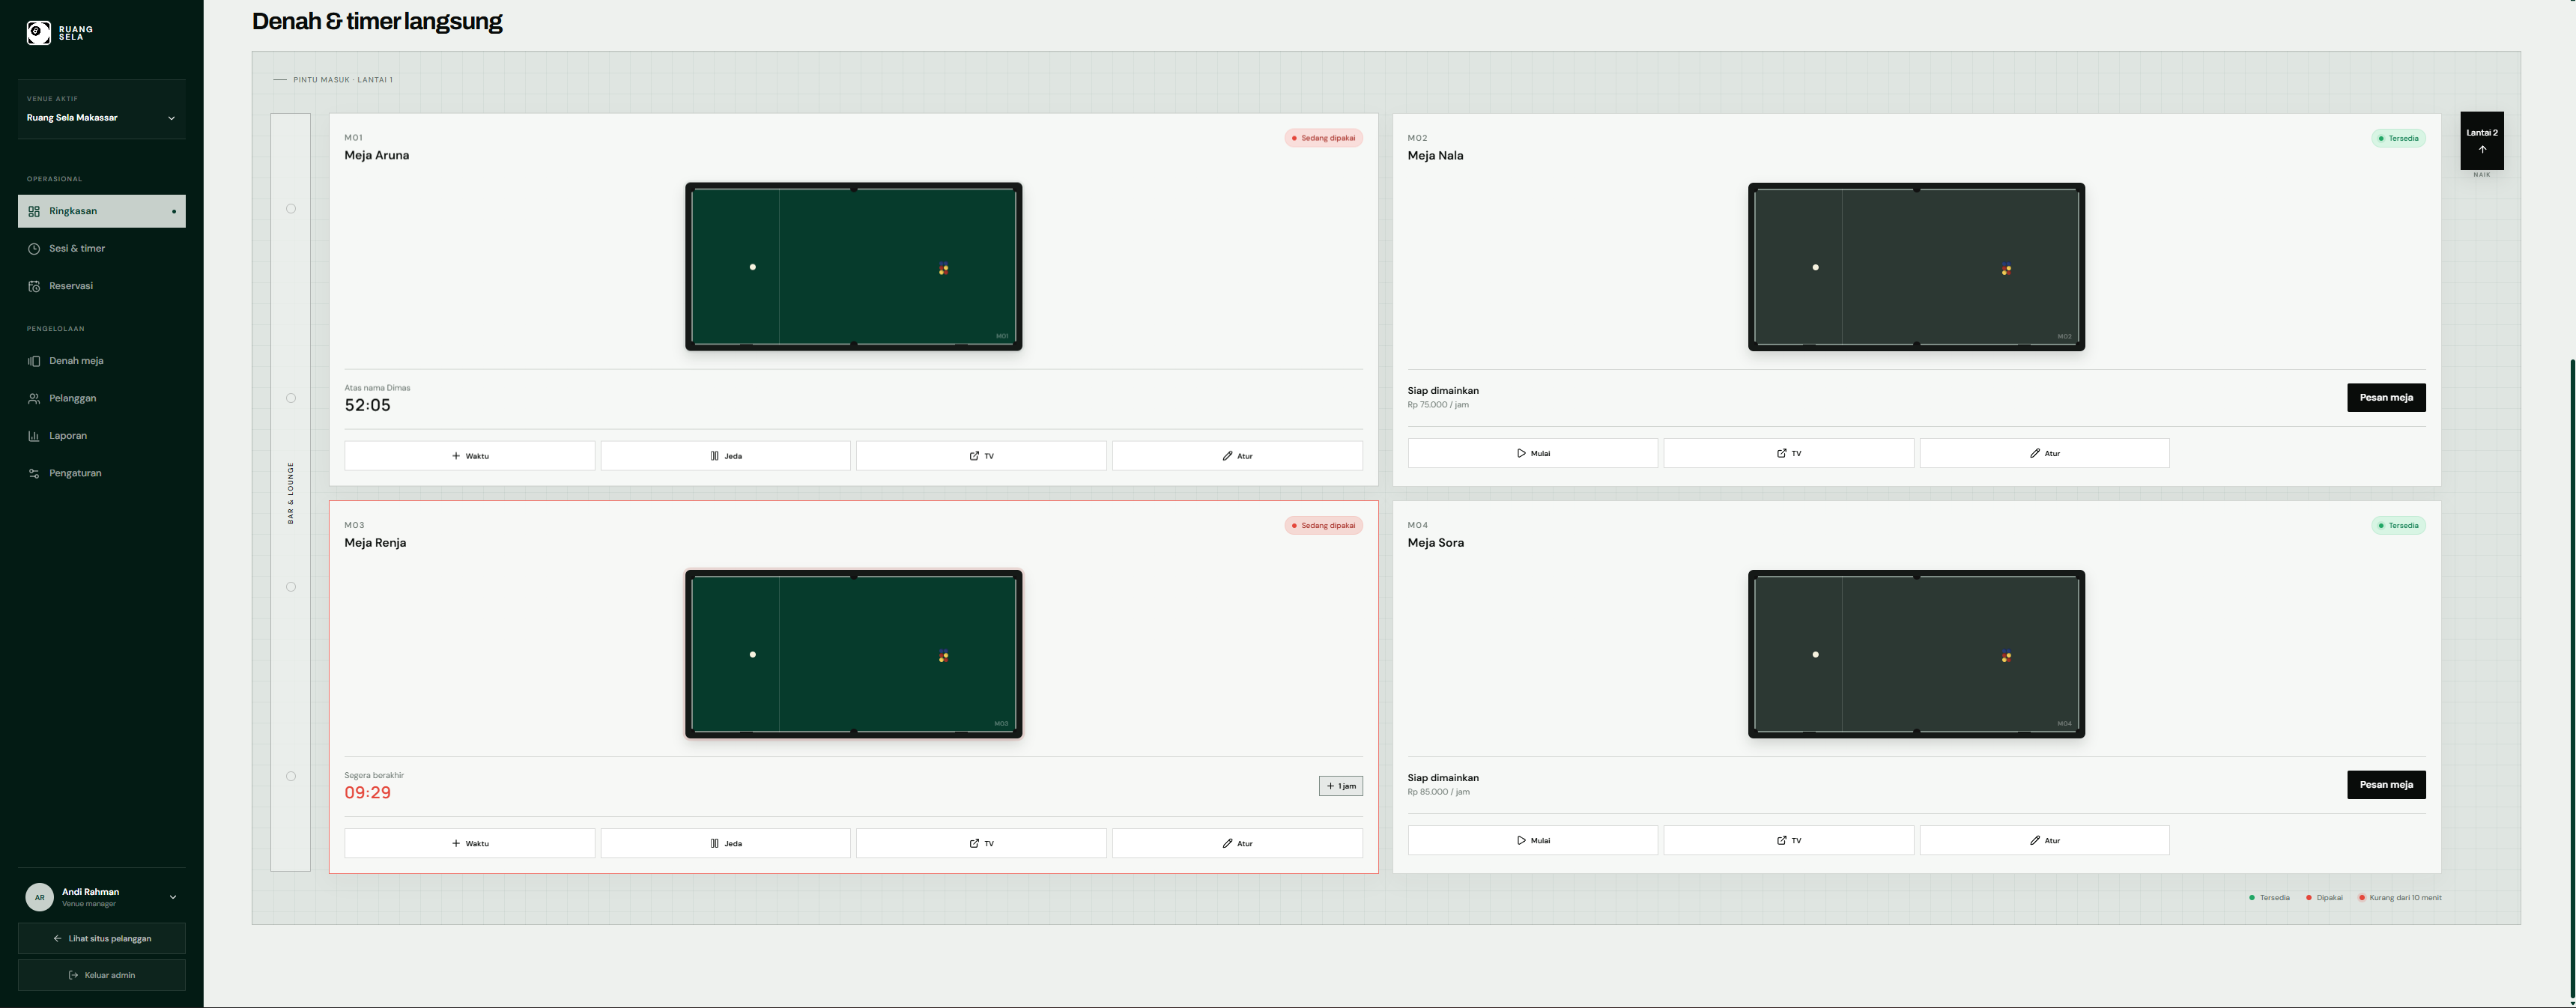Click the AR user avatar
The image size is (2576, 1008).
(39, 897)
